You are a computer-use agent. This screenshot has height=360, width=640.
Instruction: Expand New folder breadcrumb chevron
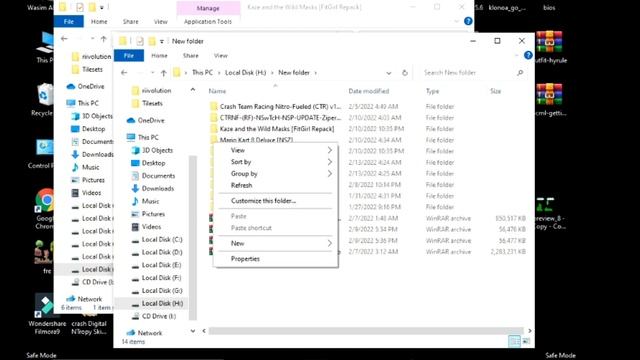pyautogui.click(x=316, y=73)
